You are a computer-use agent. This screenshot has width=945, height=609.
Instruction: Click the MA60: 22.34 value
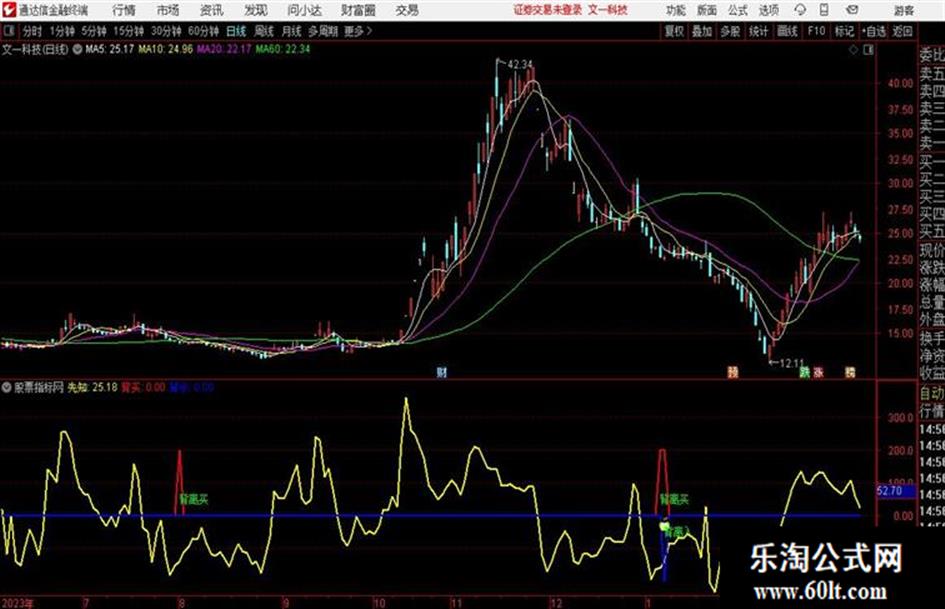[282, 49]
